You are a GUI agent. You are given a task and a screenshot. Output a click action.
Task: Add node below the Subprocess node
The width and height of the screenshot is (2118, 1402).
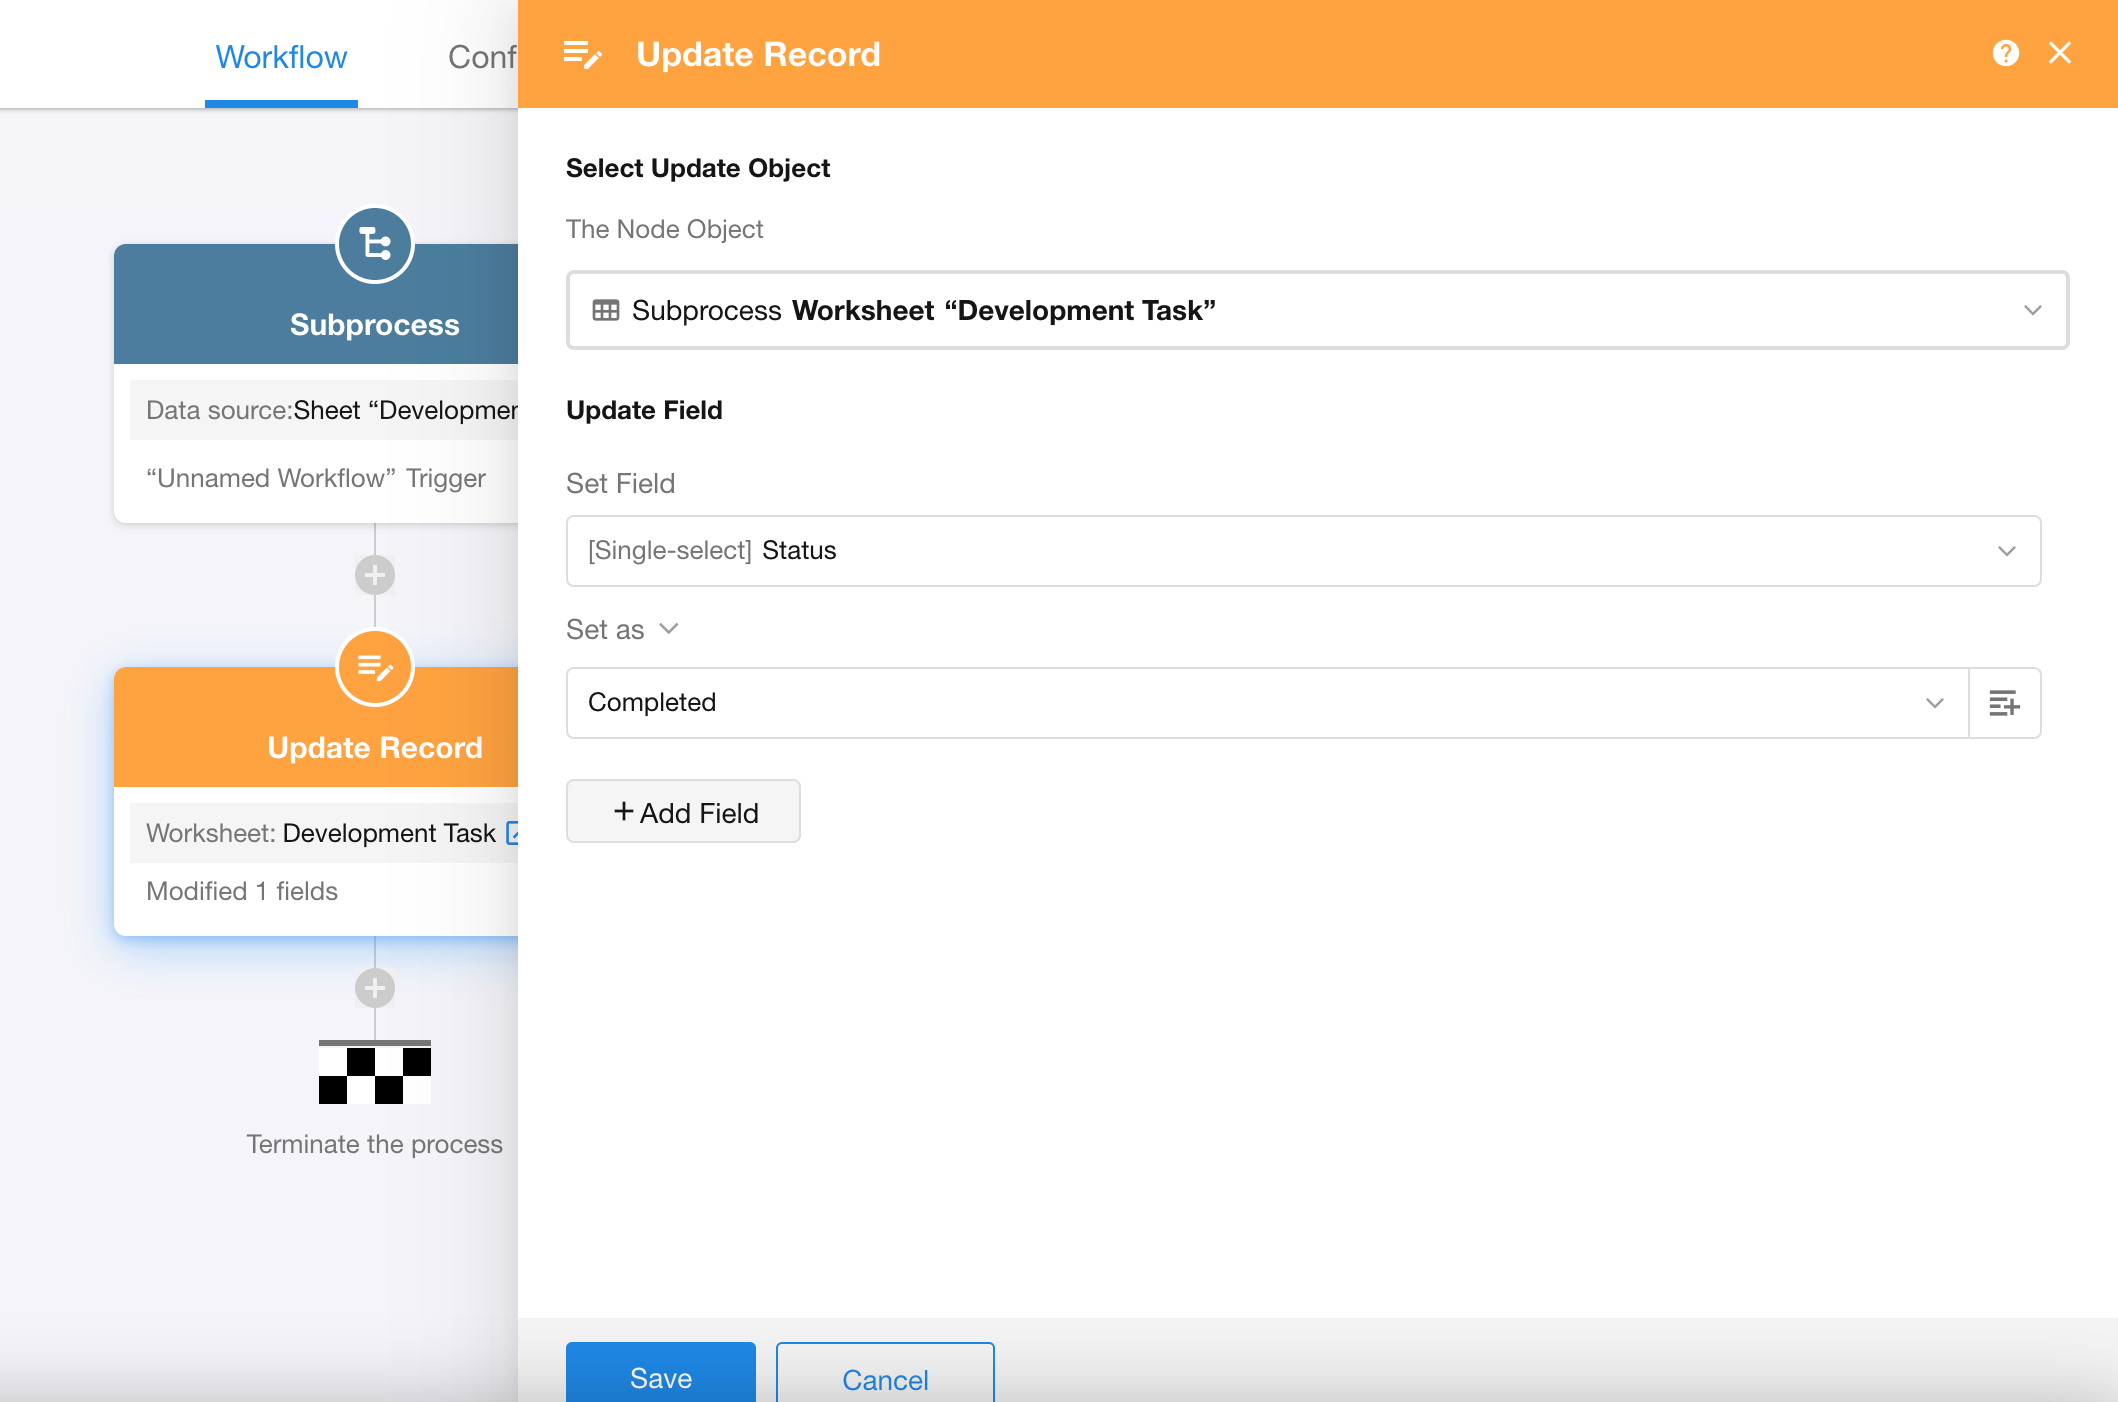[375, 575]
